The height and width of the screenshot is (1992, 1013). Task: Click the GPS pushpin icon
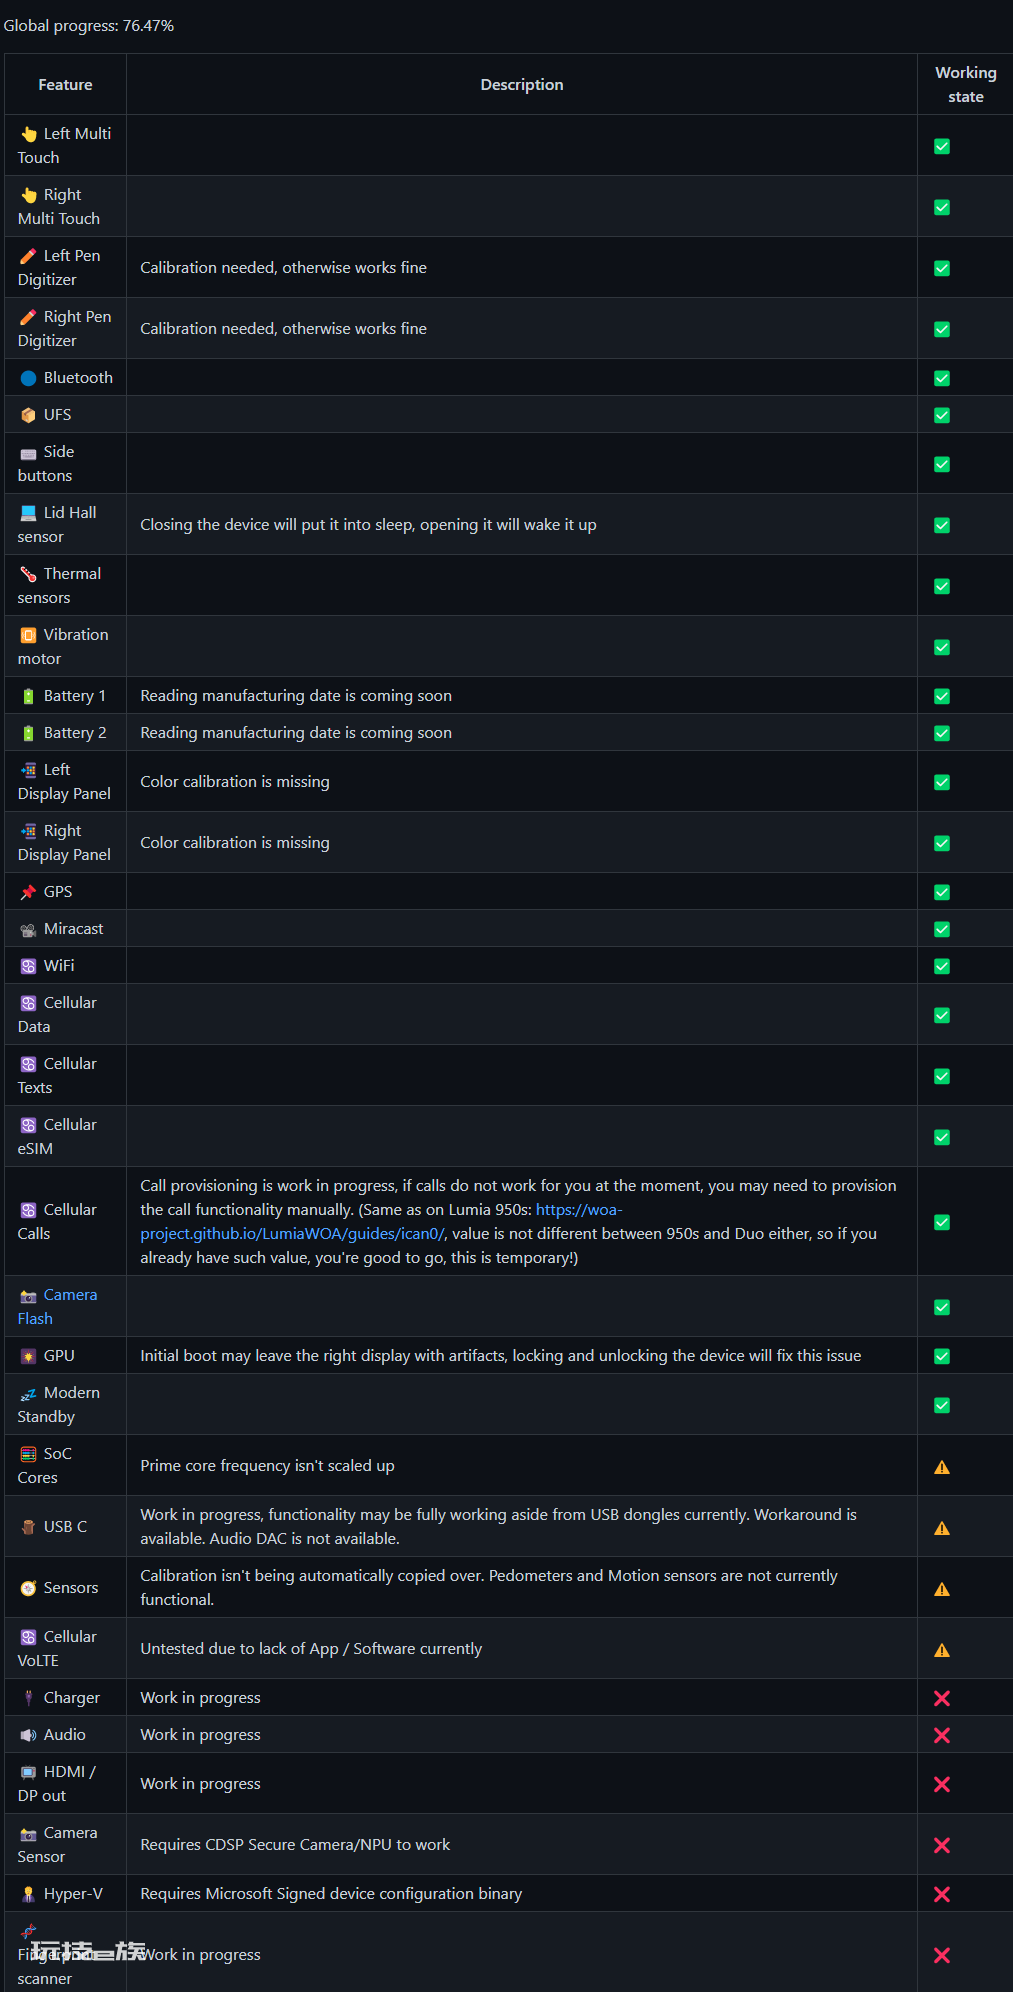tap(28, 892)
